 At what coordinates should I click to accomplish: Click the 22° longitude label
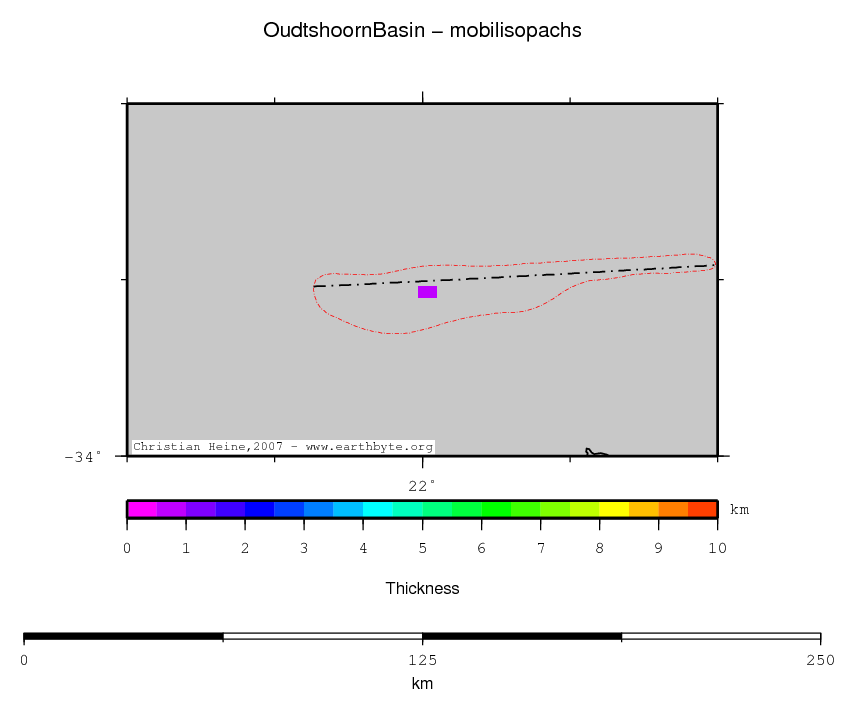pyautogui.click(x=422, y=486)
